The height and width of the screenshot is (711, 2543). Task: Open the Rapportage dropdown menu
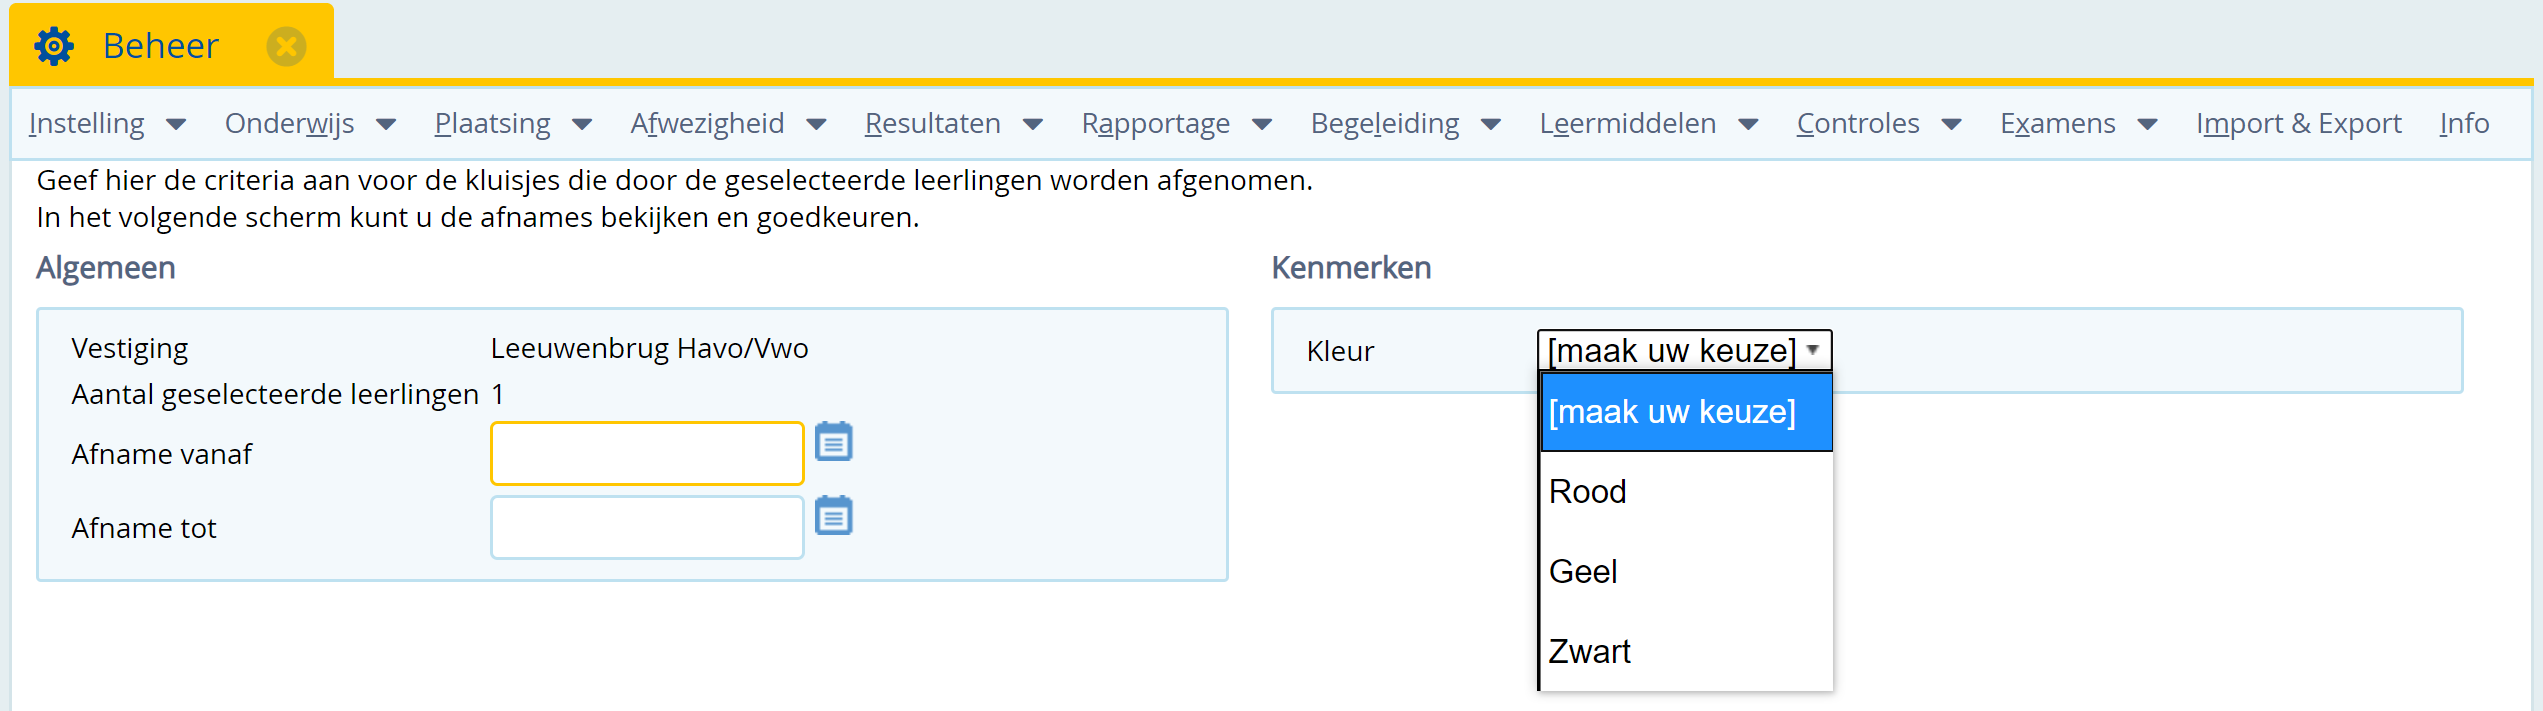(x=1177, y=124)
